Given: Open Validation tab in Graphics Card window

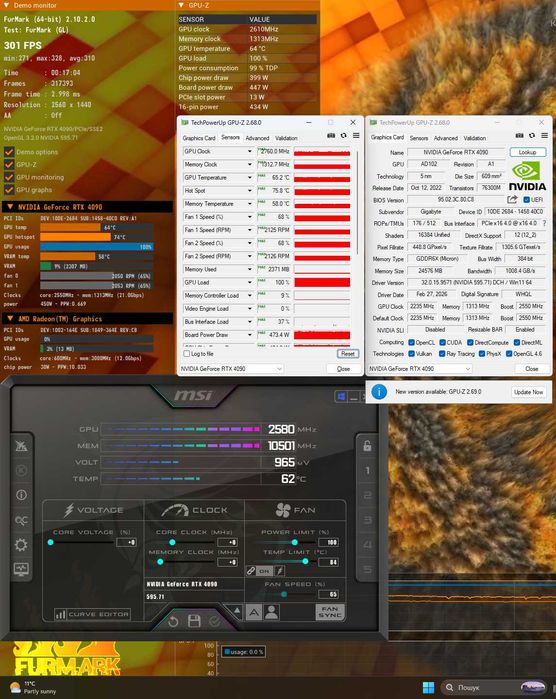Looking at the screenshot, I should [475, 138].
